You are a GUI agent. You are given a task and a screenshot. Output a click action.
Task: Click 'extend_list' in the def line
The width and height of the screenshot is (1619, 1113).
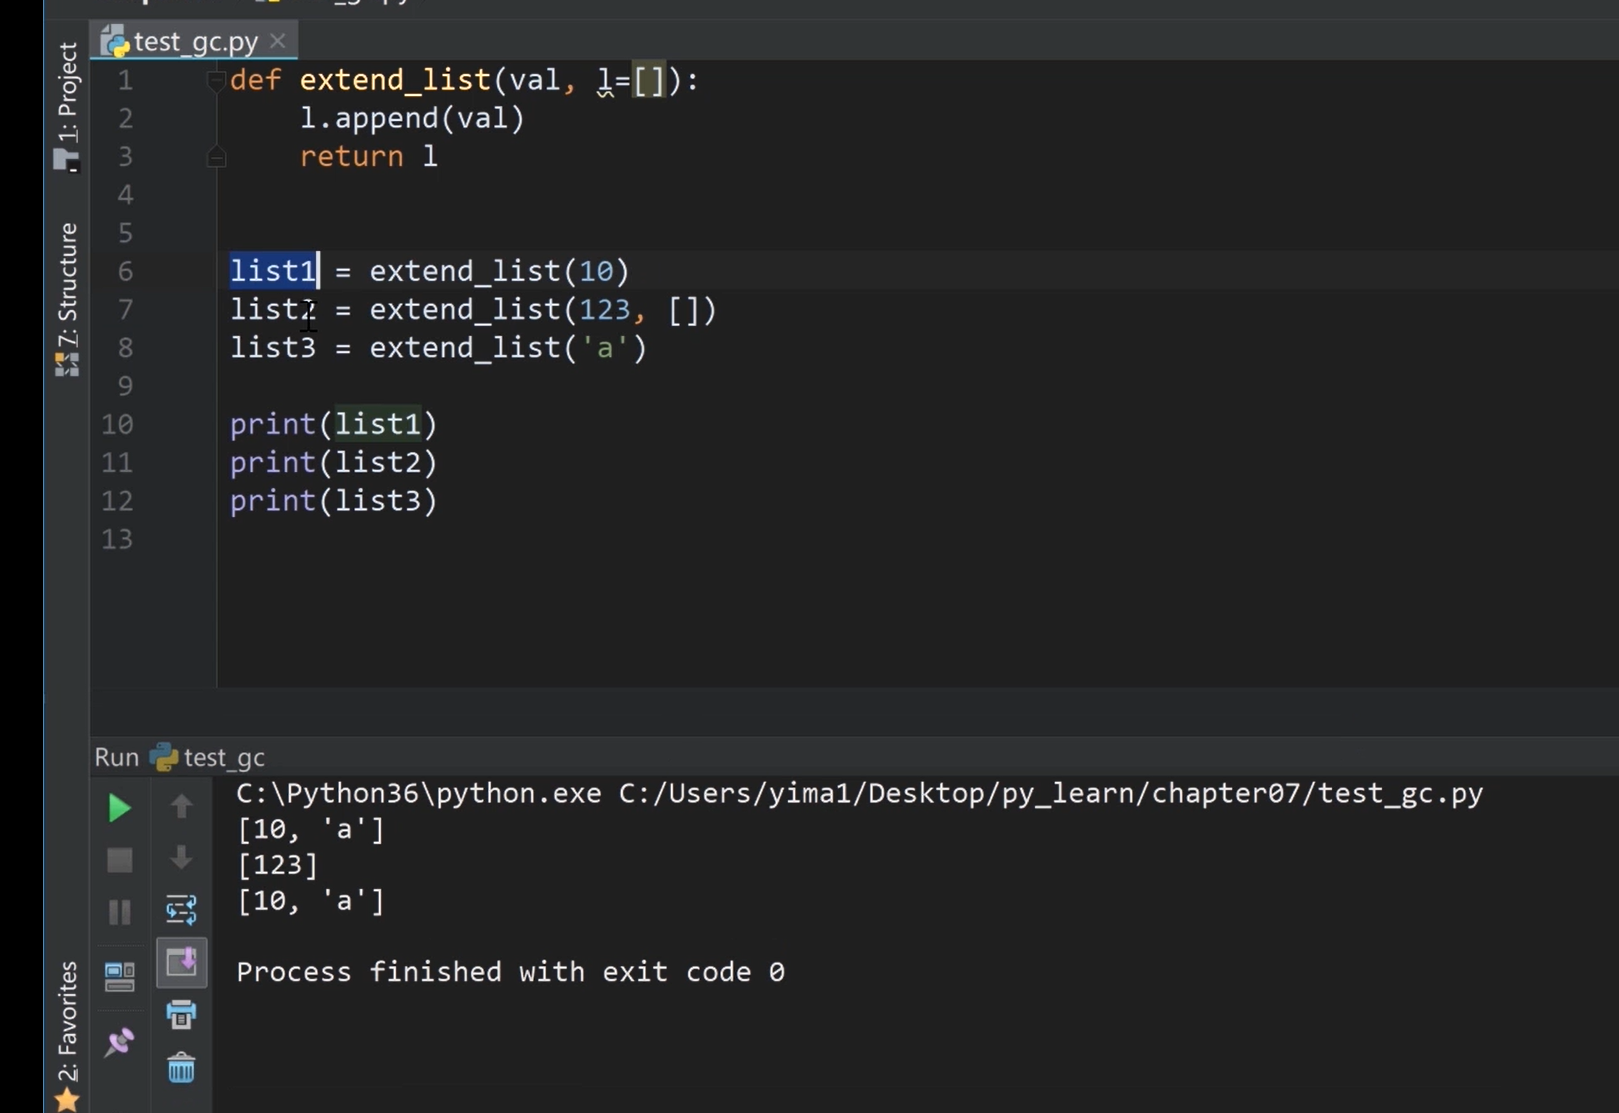395,80
